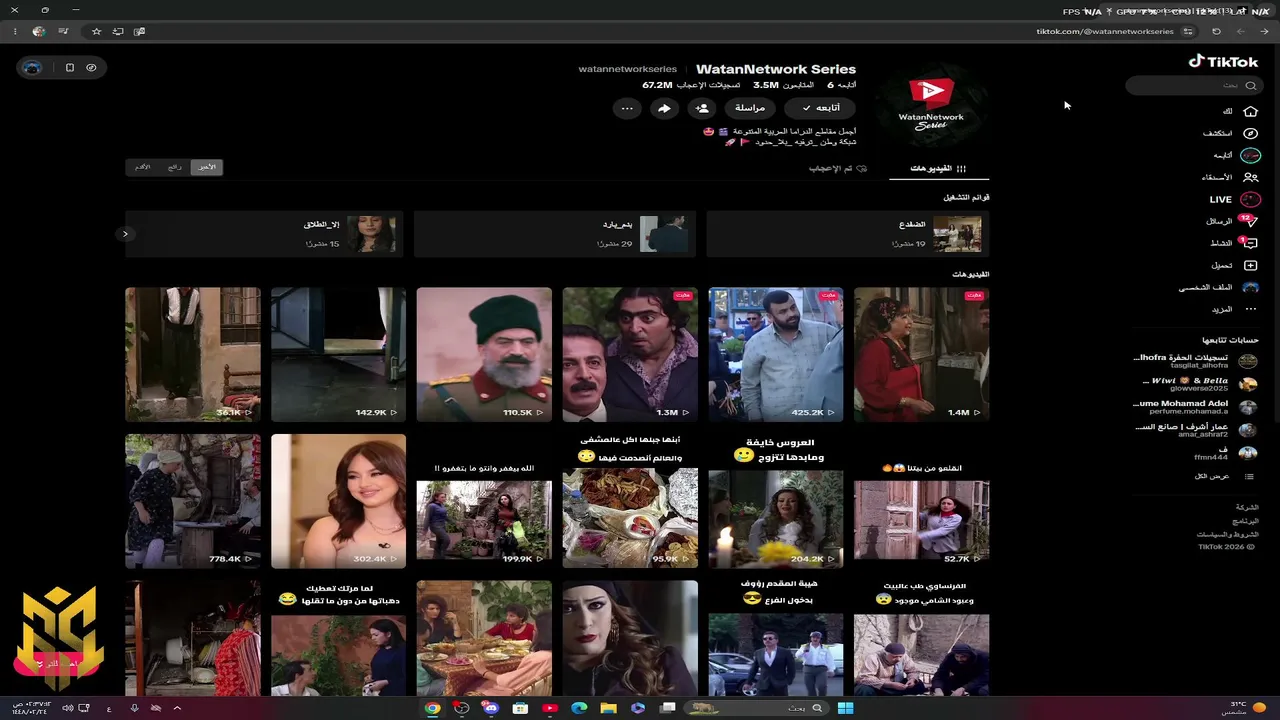Open the Explore compass icon
The image size is (1280, 720).
coord(1250,133)
